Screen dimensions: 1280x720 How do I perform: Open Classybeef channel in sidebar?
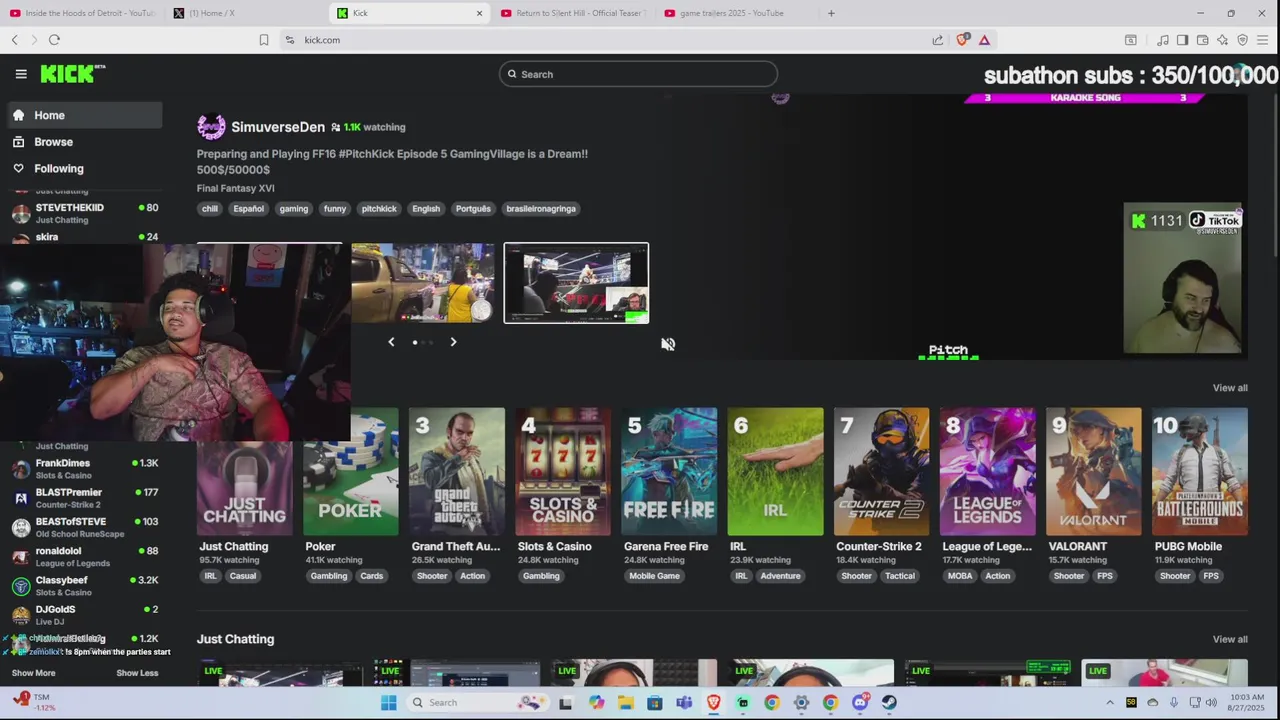pos(84,586)
